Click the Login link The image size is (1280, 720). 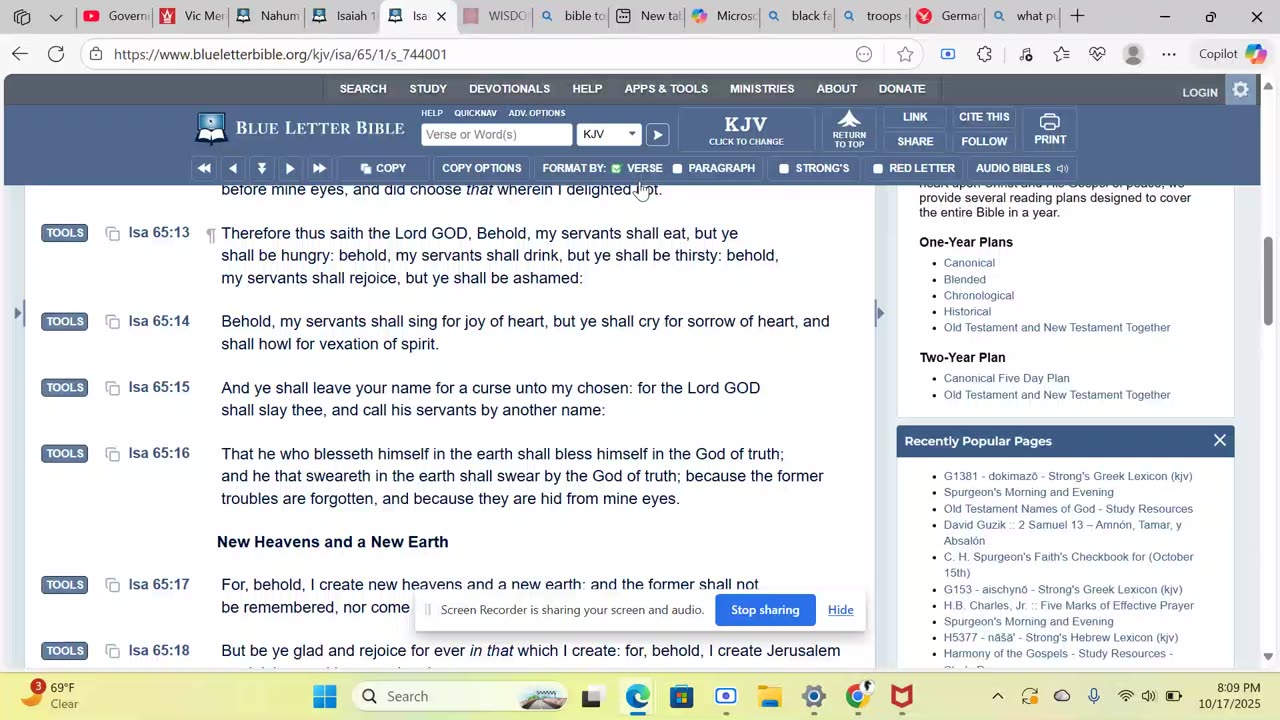click(1200, 92)
